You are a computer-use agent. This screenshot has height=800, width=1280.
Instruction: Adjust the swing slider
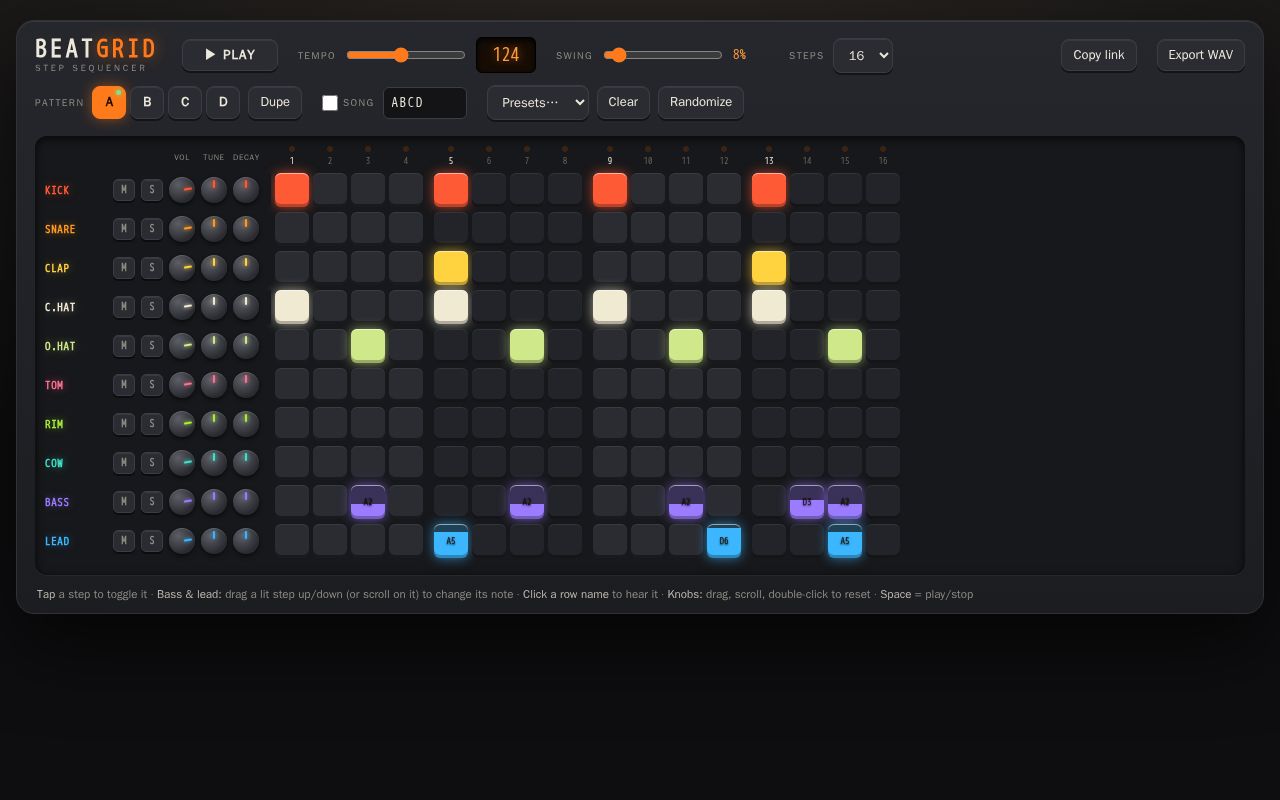coord(663,55)
